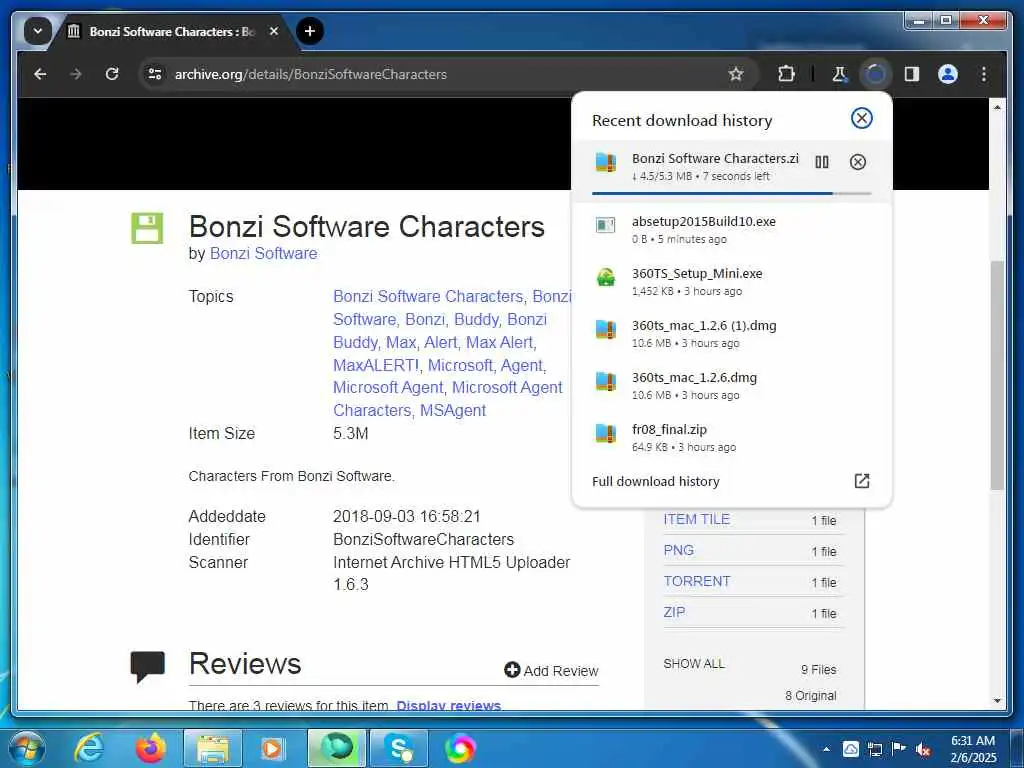Click the Bonzi Software Characters.zi file icon
1024x768 pixels.
coord(606,162)
